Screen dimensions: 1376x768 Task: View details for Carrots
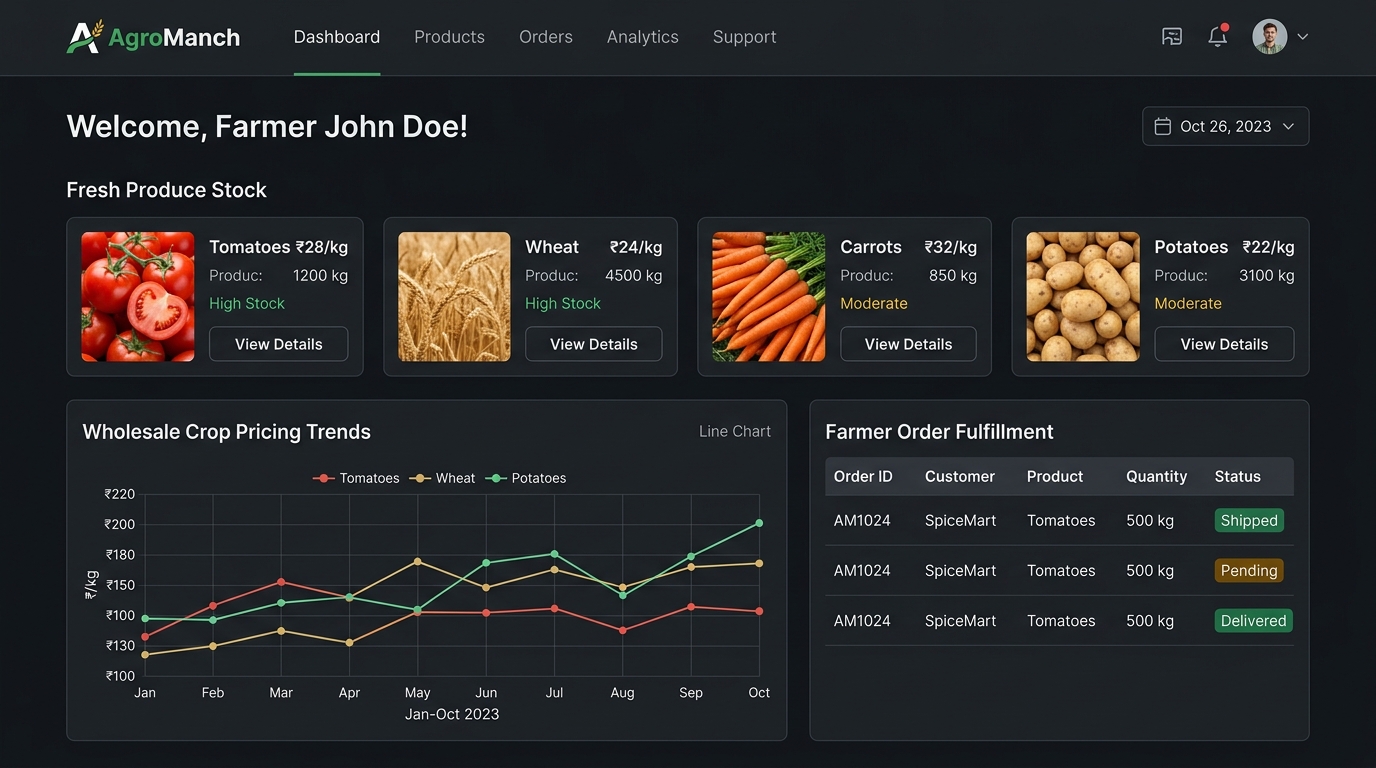click(908, 344)
